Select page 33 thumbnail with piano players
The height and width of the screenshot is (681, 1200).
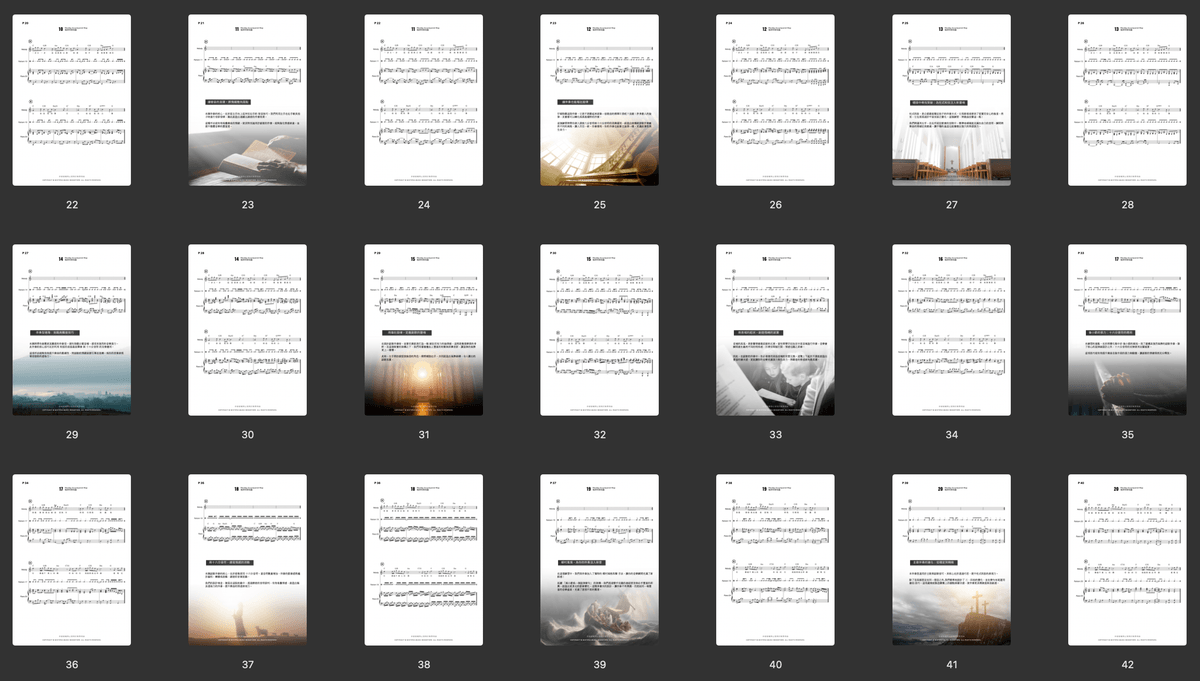click(x=776, y=330)
